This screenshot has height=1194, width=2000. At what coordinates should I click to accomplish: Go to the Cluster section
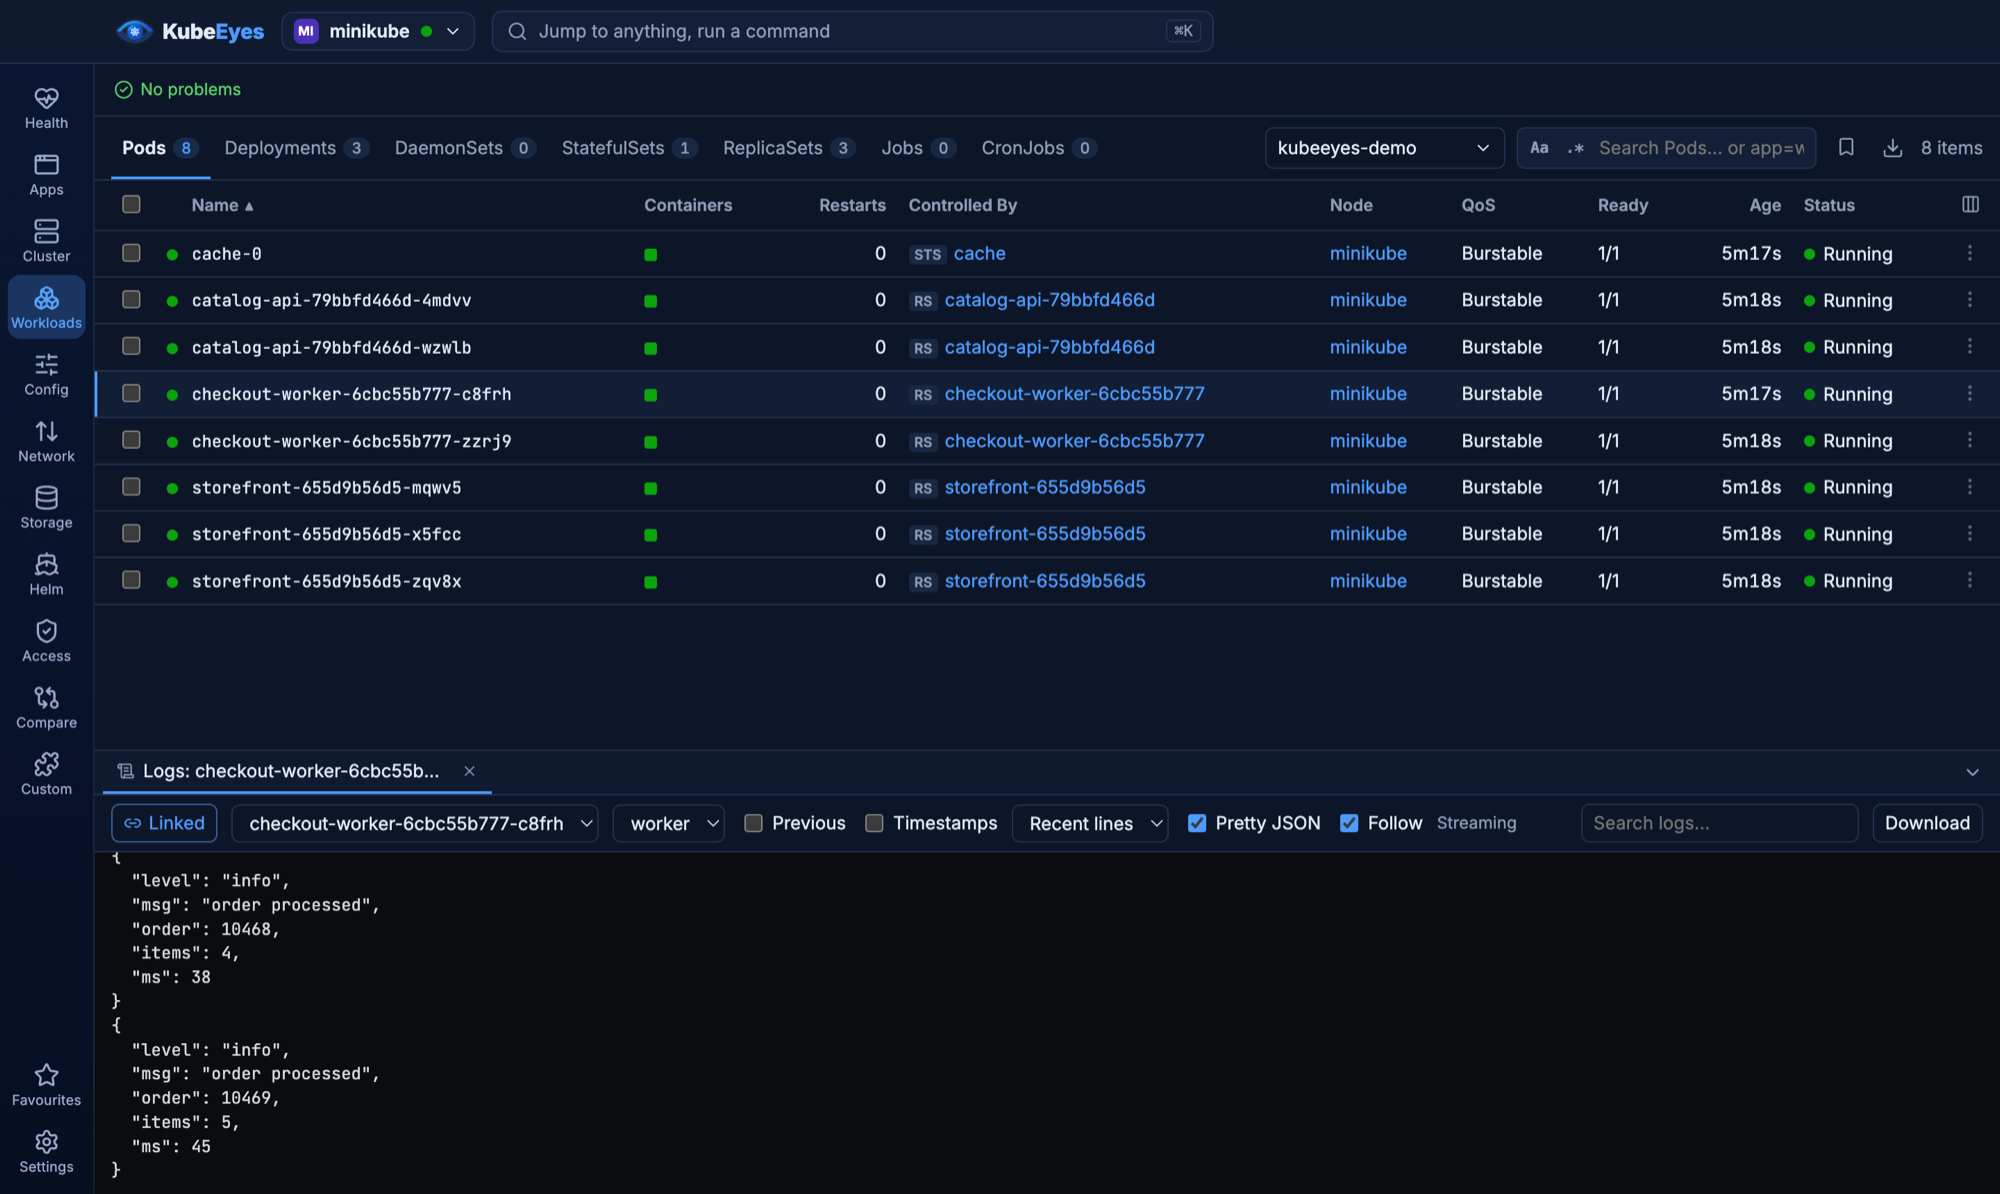[46, 241]
